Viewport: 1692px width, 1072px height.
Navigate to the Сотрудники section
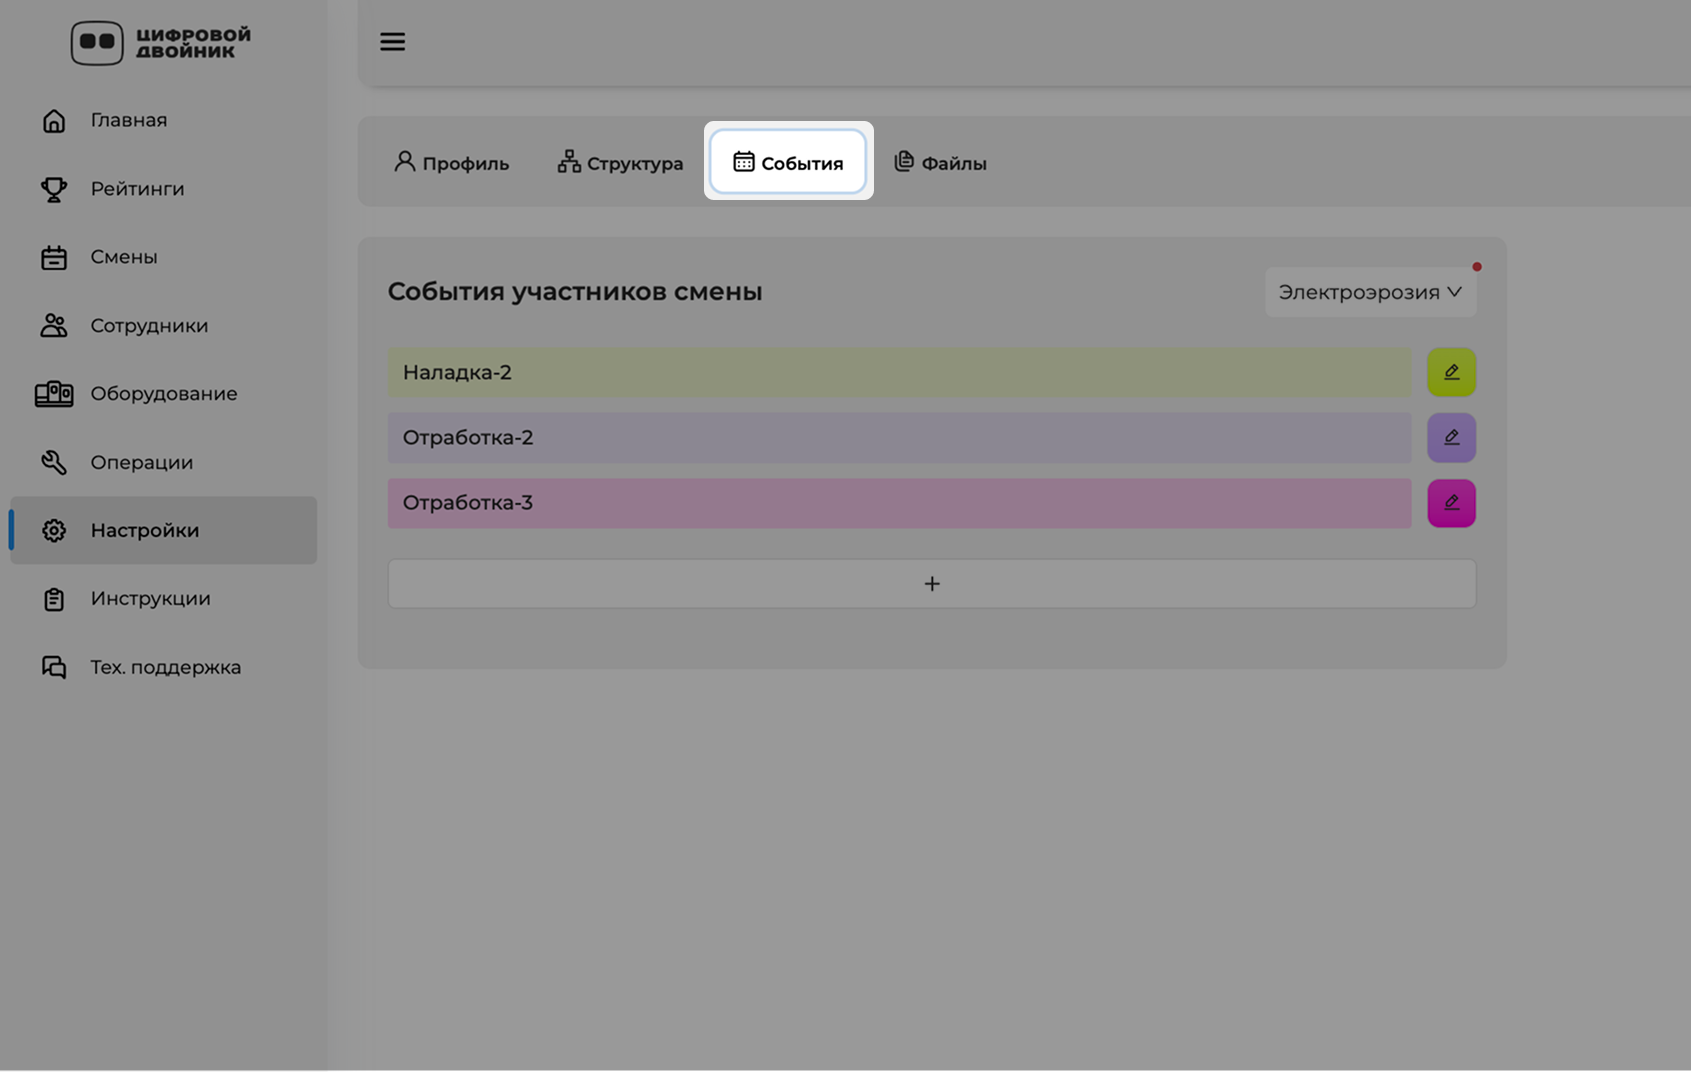149,326
